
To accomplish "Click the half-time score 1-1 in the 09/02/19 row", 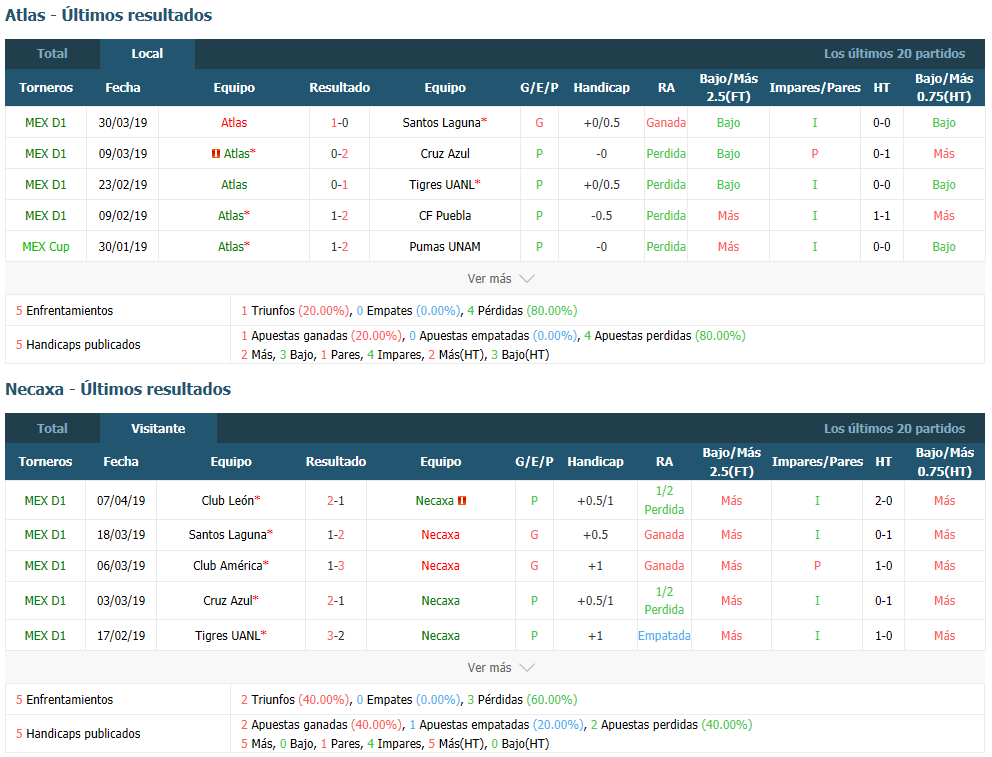I will [882, 216].
